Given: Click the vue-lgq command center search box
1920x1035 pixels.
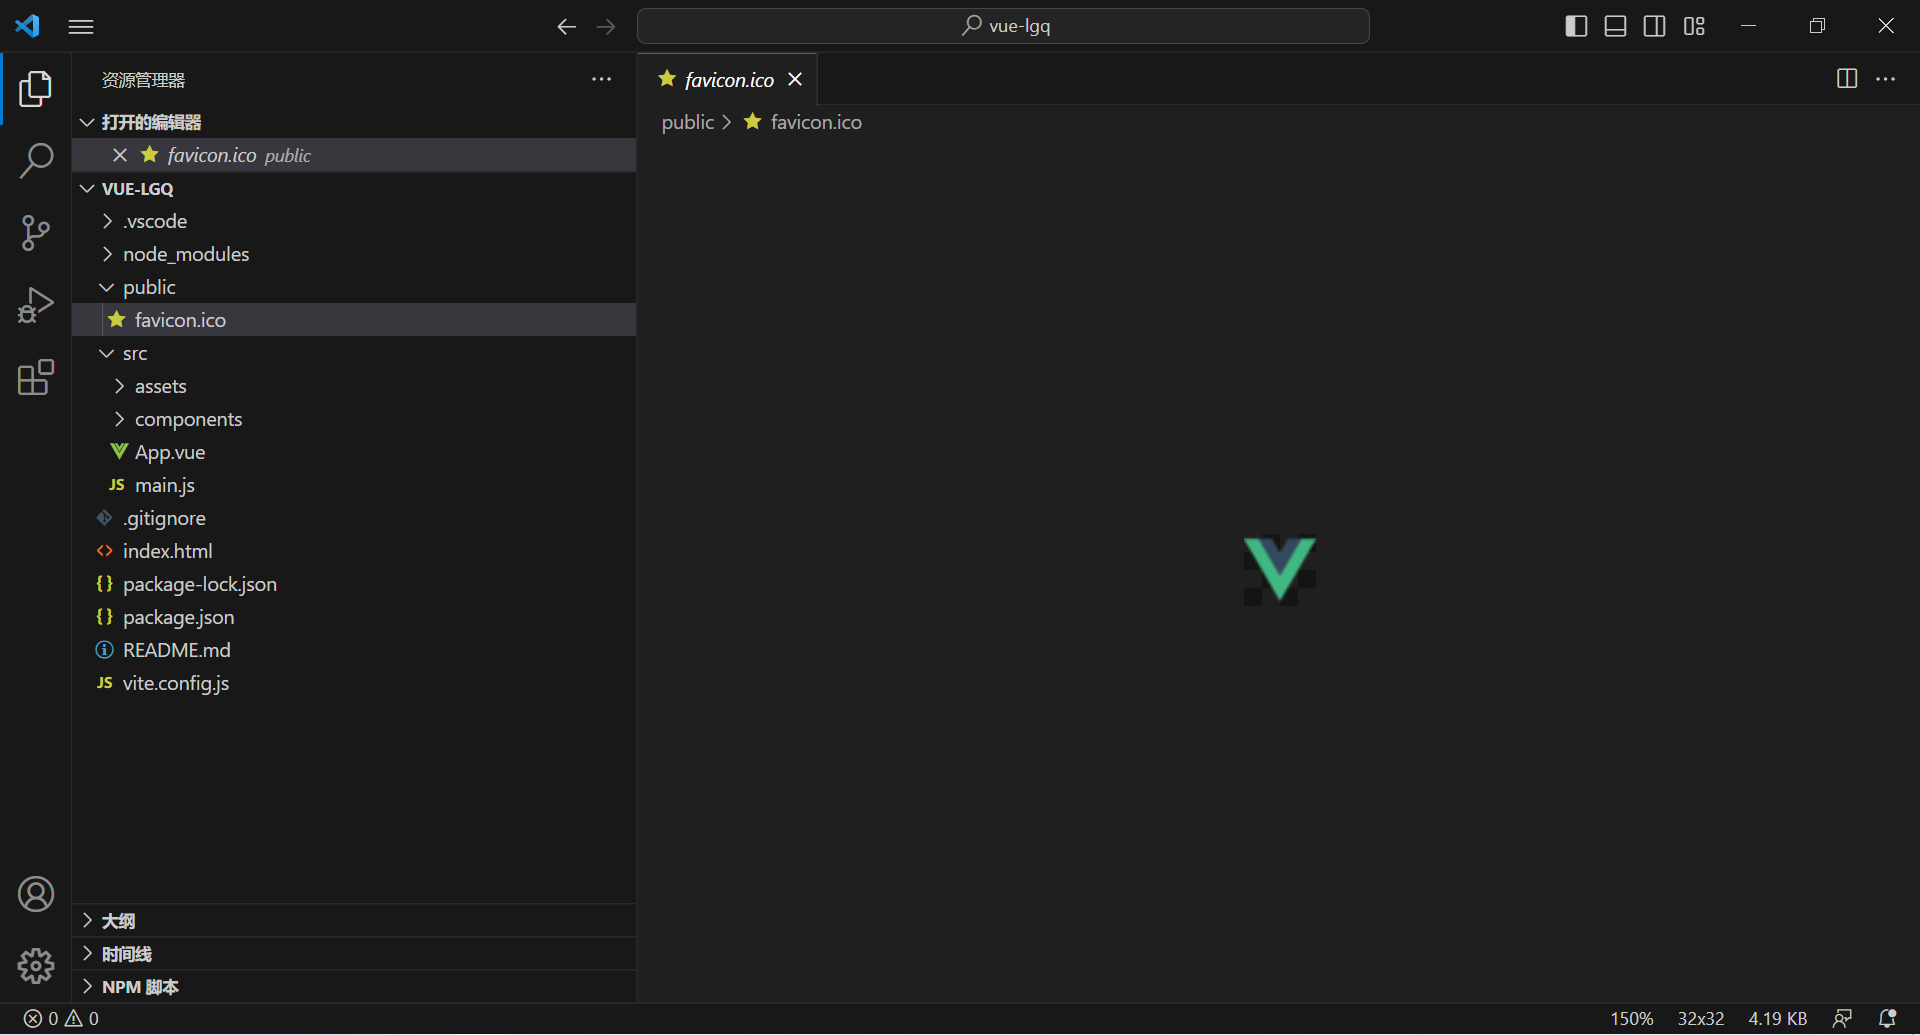Looking at the screenshot, I should [1003, 26].
